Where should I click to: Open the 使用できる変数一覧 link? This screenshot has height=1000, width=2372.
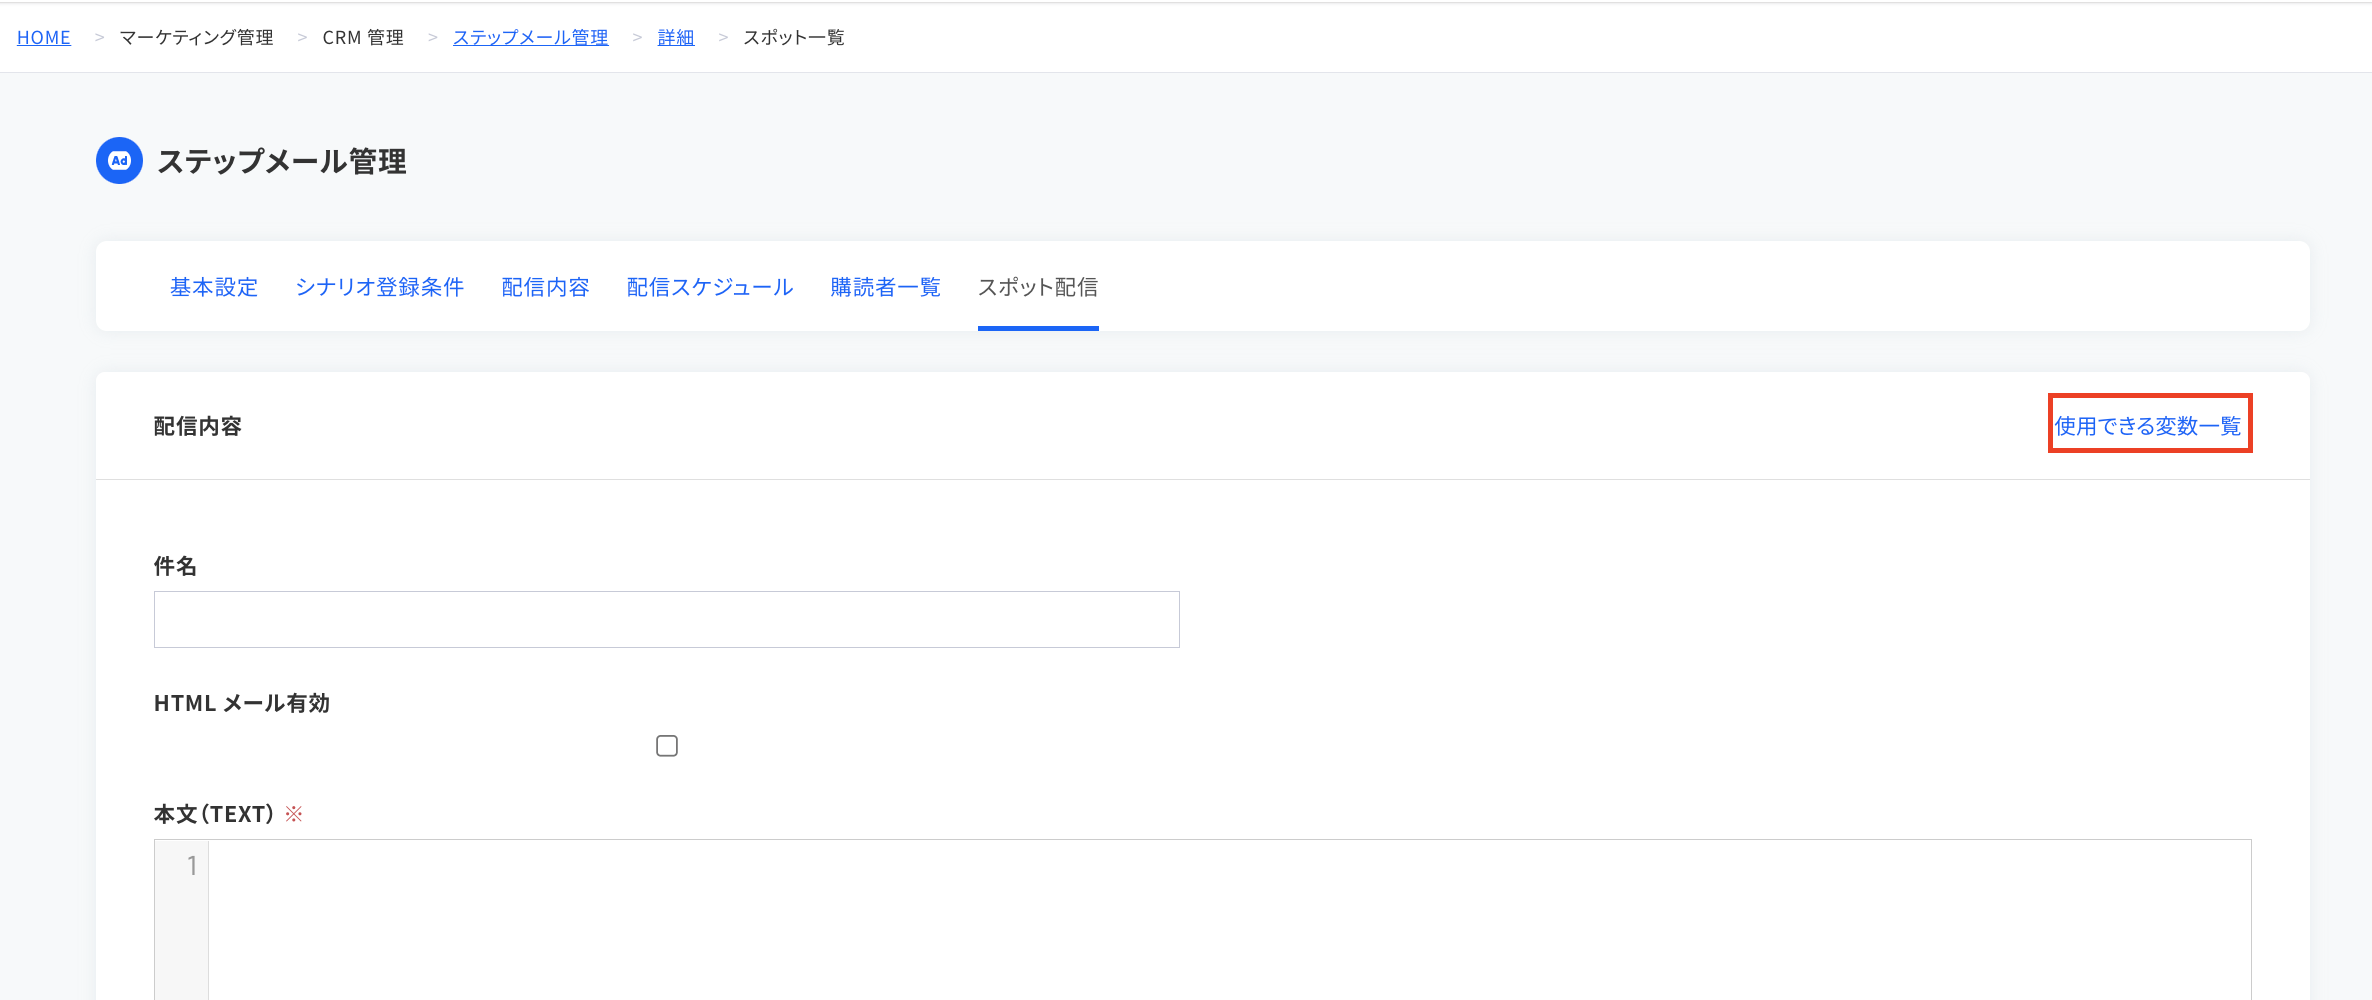(x=2148, y=426)
